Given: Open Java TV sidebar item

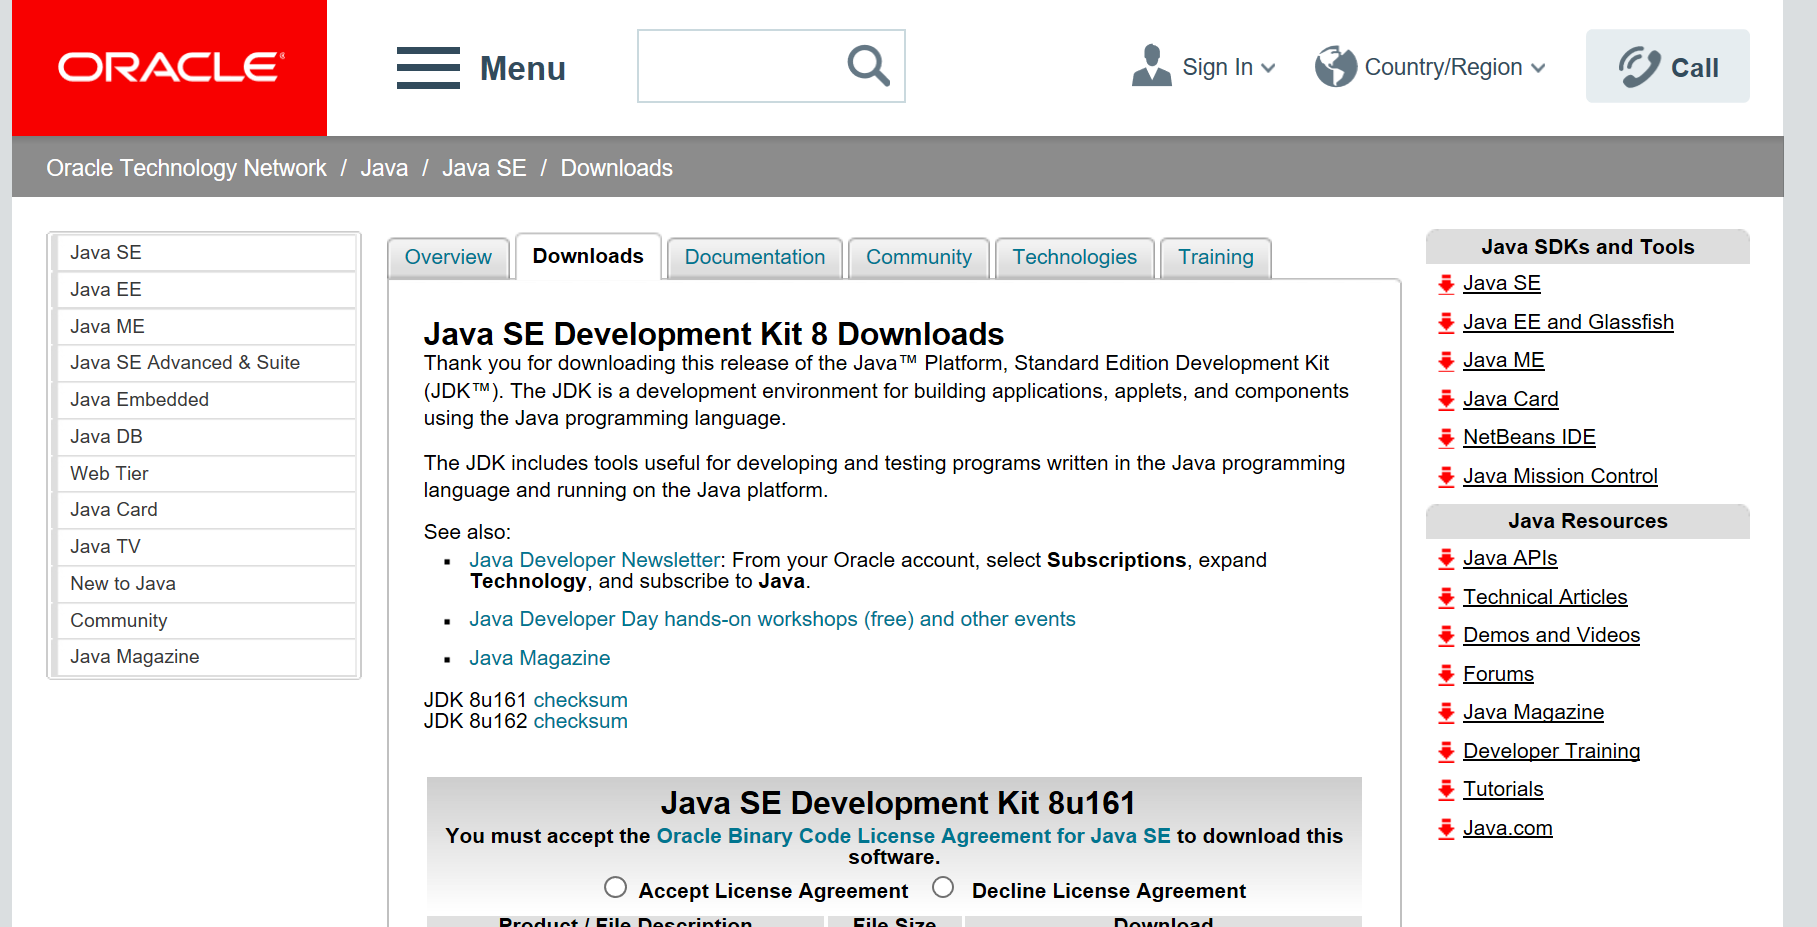Looking at the screenshot, I should pos(206,547).
